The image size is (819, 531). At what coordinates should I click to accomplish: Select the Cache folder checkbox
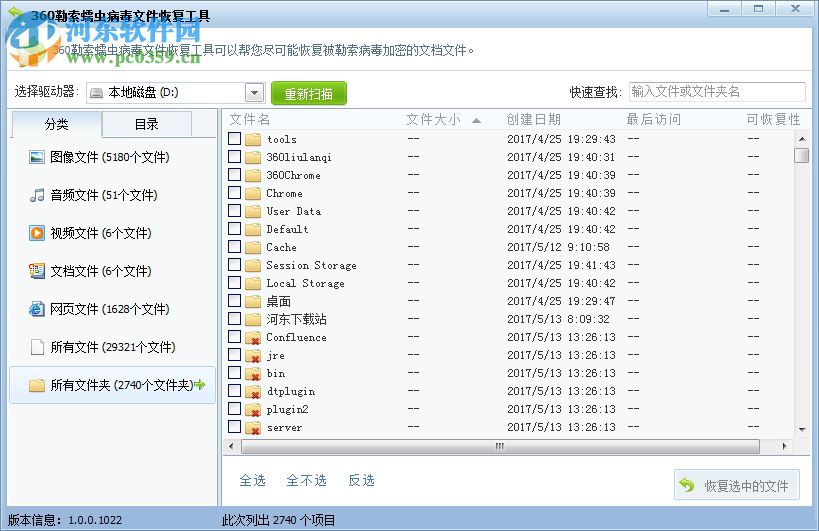click(235, 246)
